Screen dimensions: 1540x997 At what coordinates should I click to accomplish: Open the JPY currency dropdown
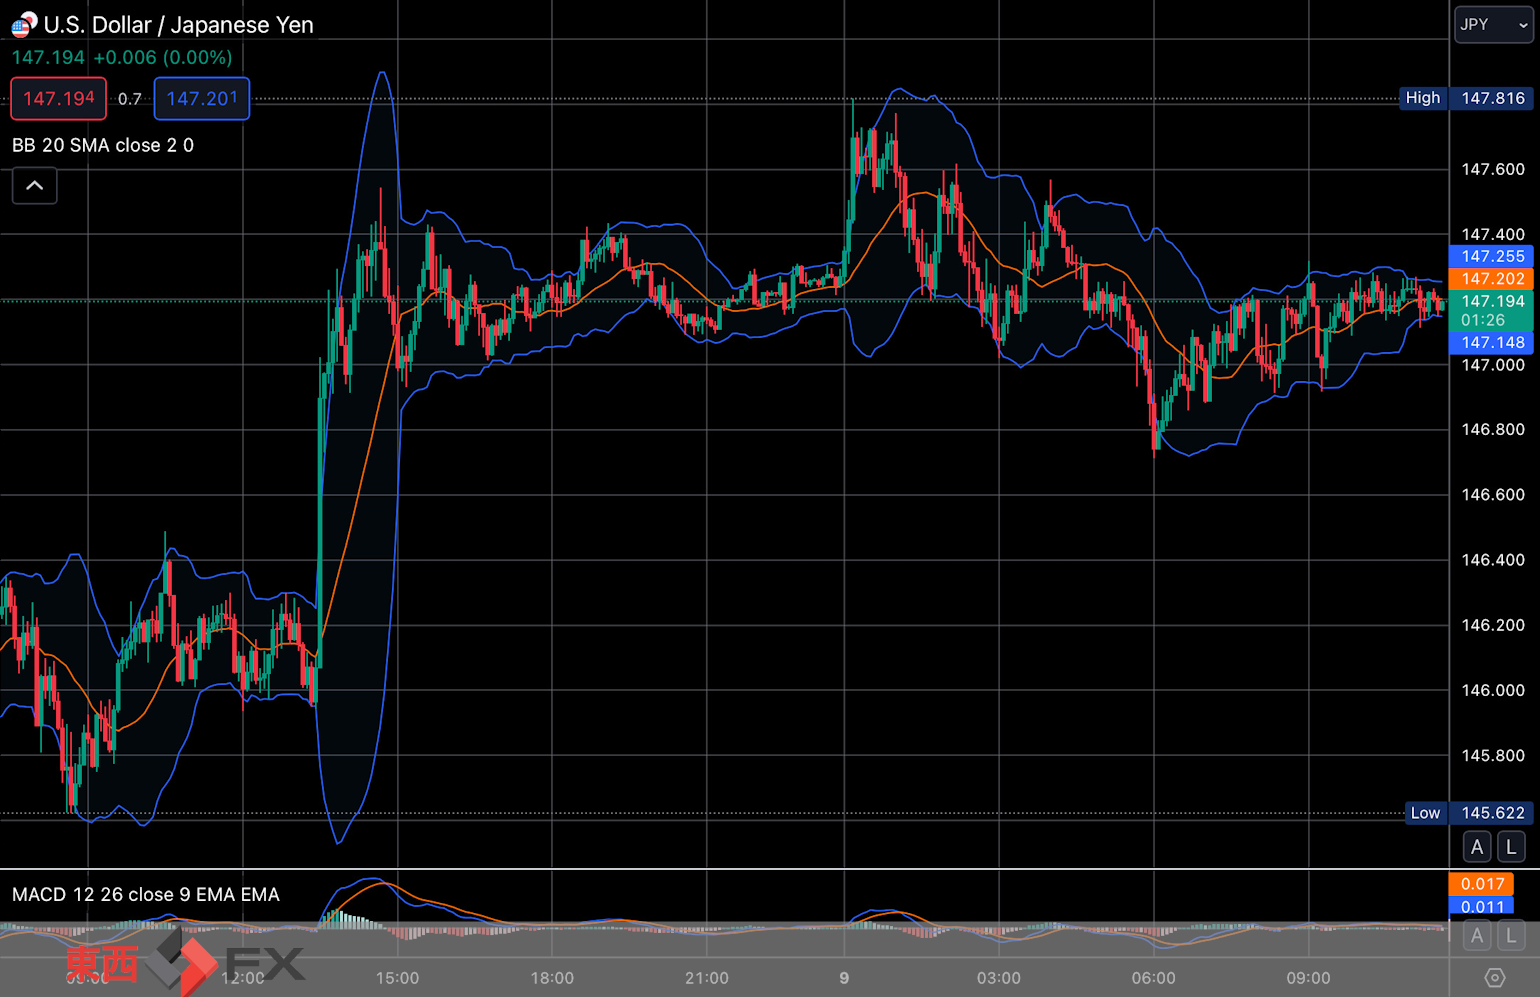1493,24
